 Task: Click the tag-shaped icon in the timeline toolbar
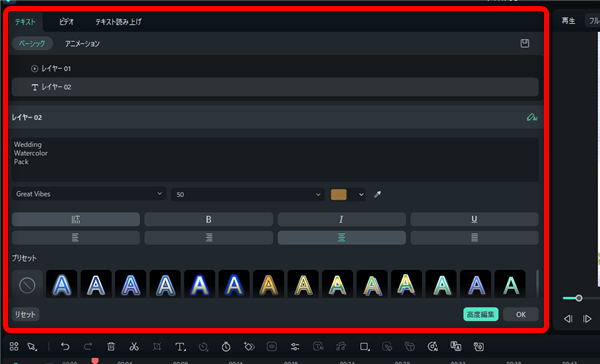pos(249,347)
